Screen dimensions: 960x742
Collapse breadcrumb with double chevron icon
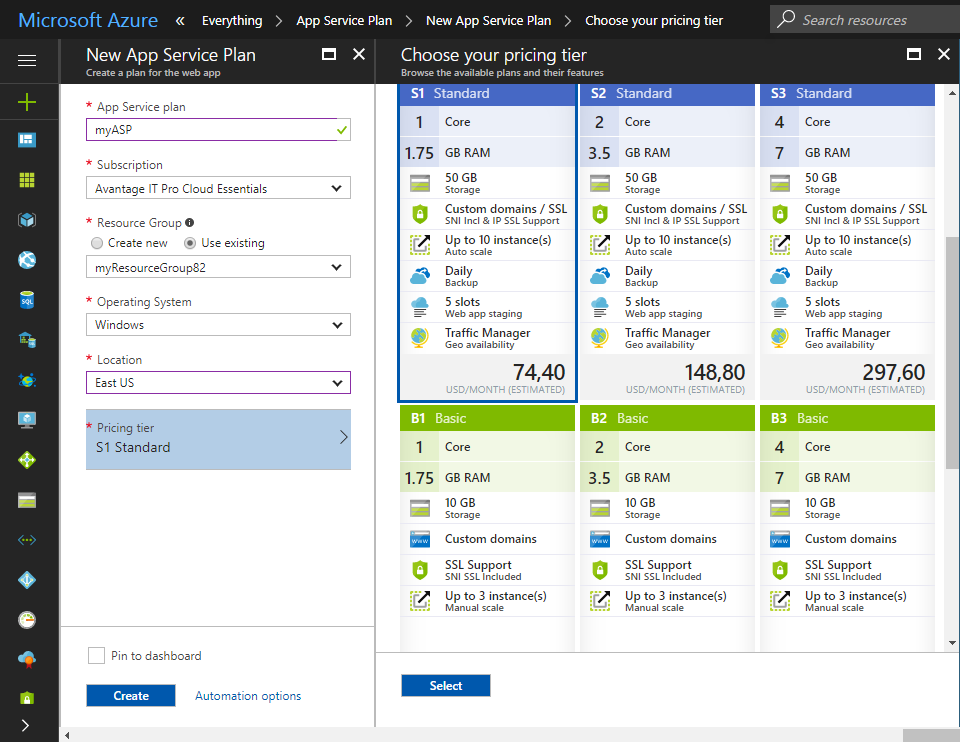(x=180, y=21)
